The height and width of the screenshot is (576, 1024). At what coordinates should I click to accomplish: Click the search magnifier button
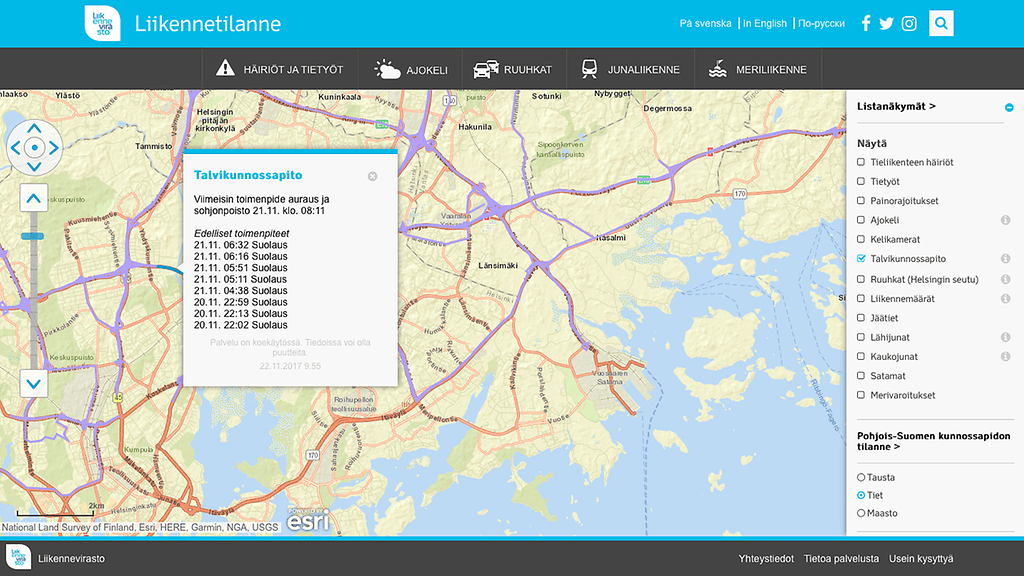[941, 23]
